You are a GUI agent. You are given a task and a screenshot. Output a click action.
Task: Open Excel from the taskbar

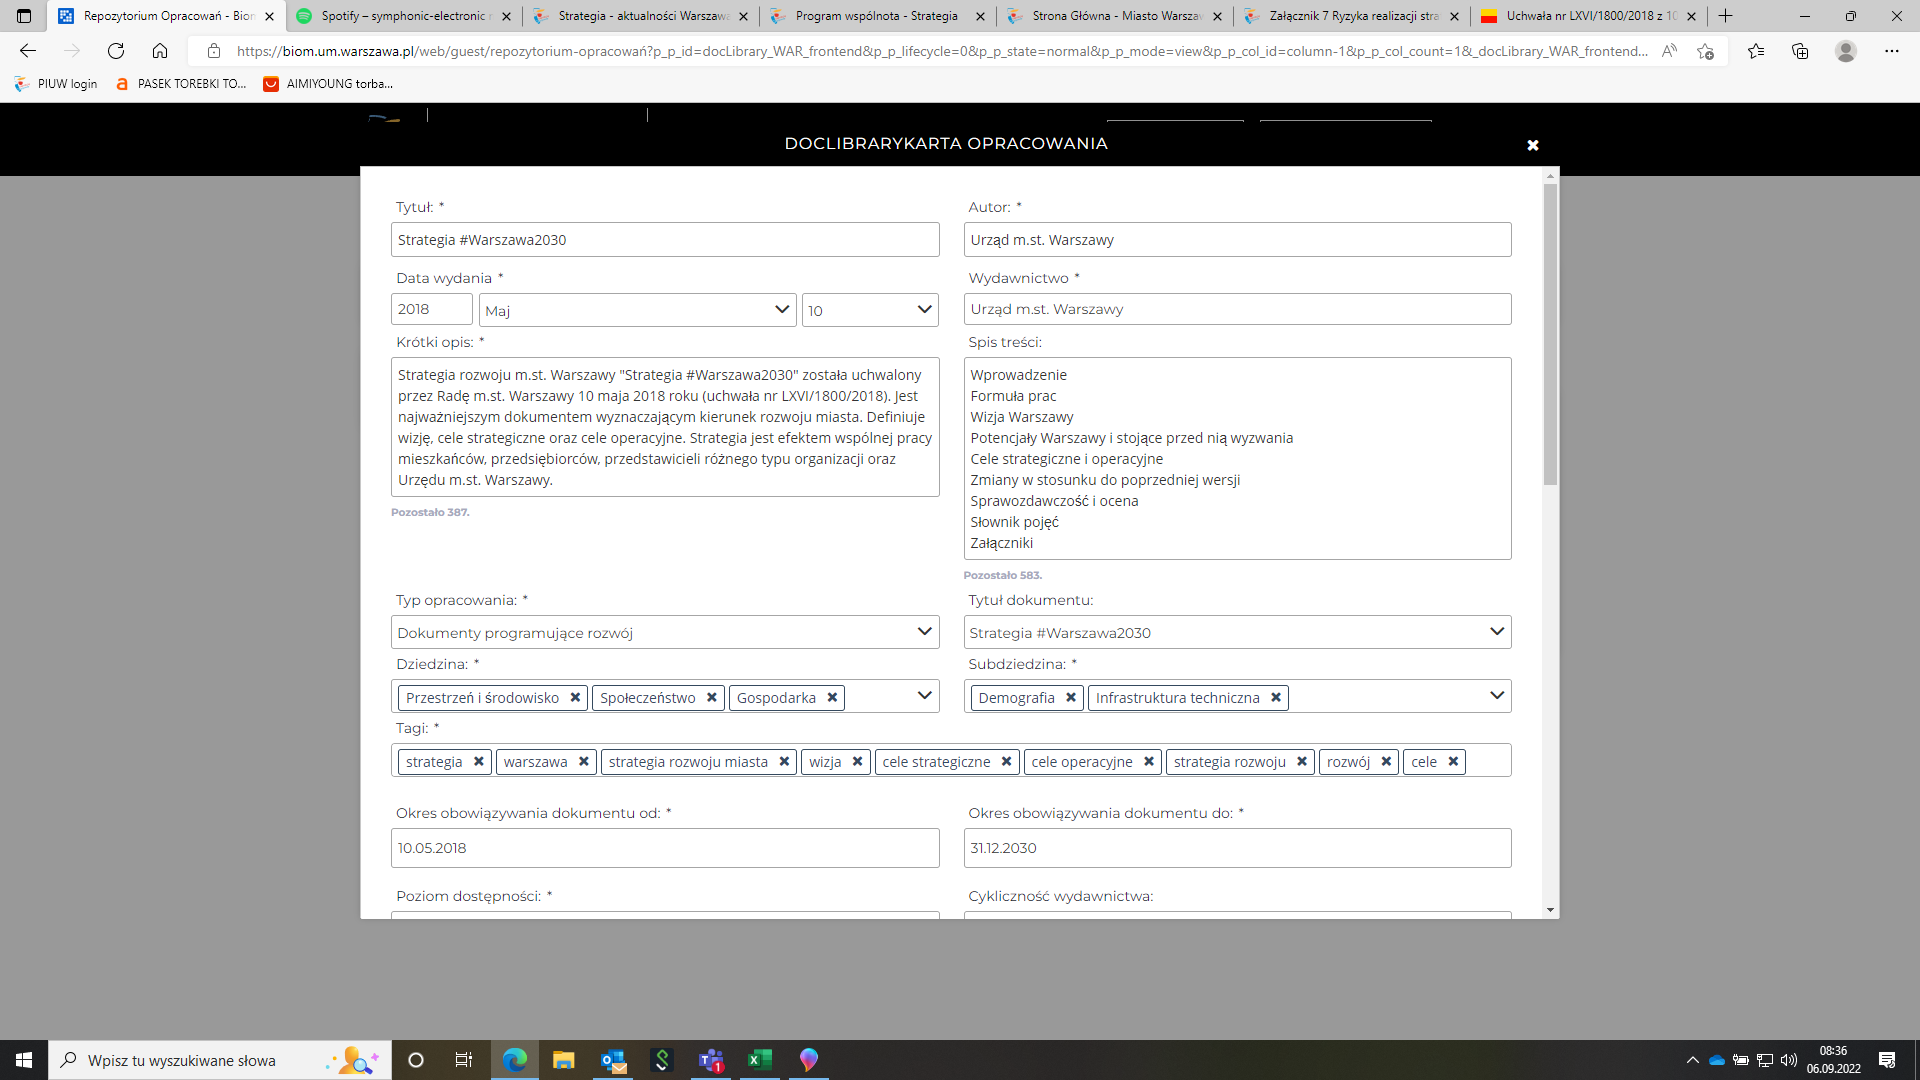tap(760, 1060)
